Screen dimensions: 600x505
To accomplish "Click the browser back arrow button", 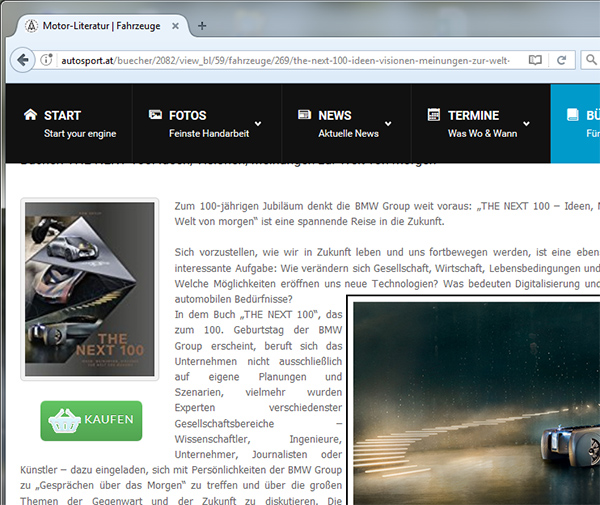I will [23, 60].
